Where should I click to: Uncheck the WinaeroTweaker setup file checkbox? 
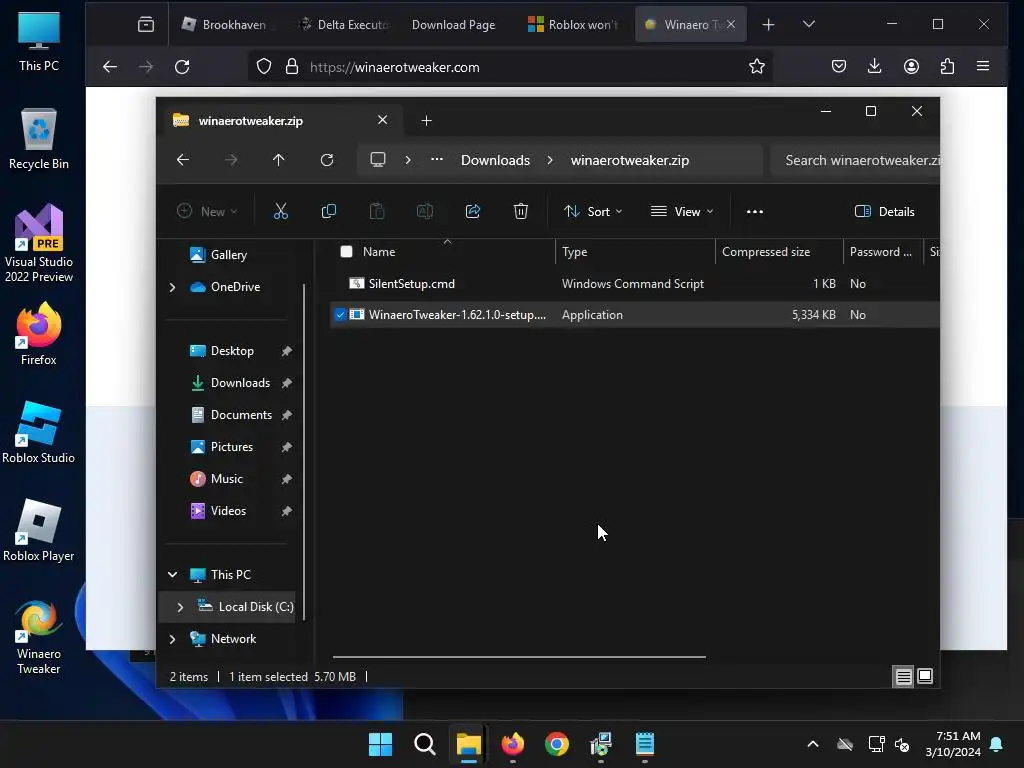340,315
